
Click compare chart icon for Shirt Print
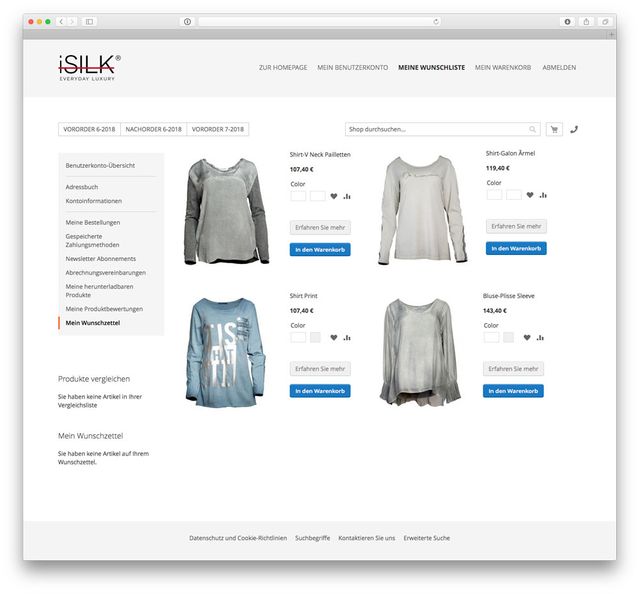point(347,338)
